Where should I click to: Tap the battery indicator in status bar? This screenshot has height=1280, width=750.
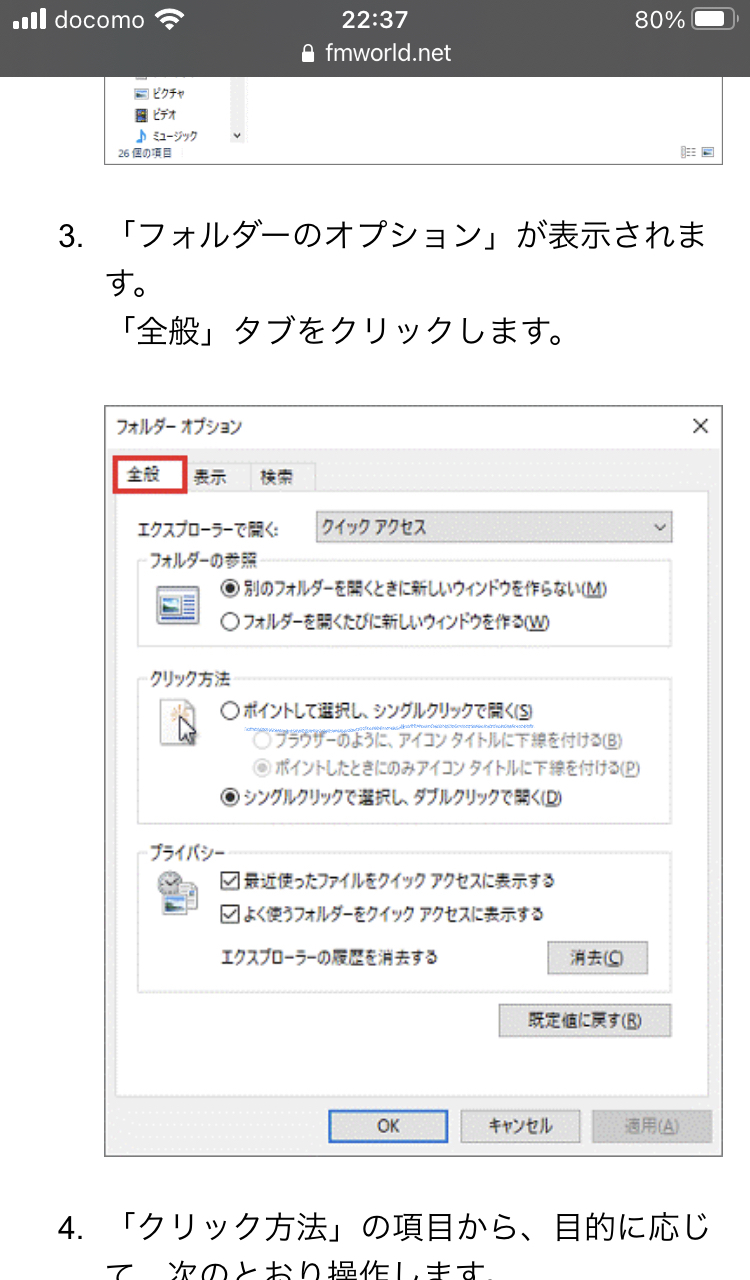pos(715,20)
